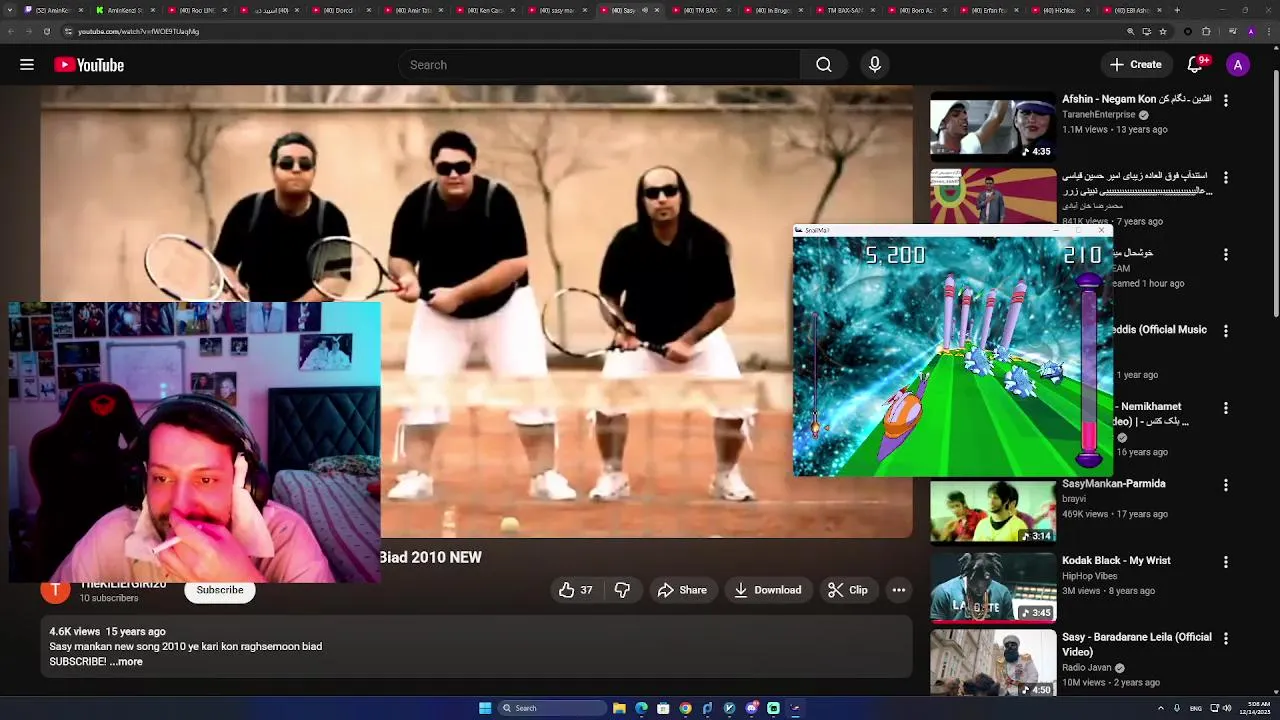Click the YouTube search input field
Screen dimensions: 1280x720
coord(600,65)
